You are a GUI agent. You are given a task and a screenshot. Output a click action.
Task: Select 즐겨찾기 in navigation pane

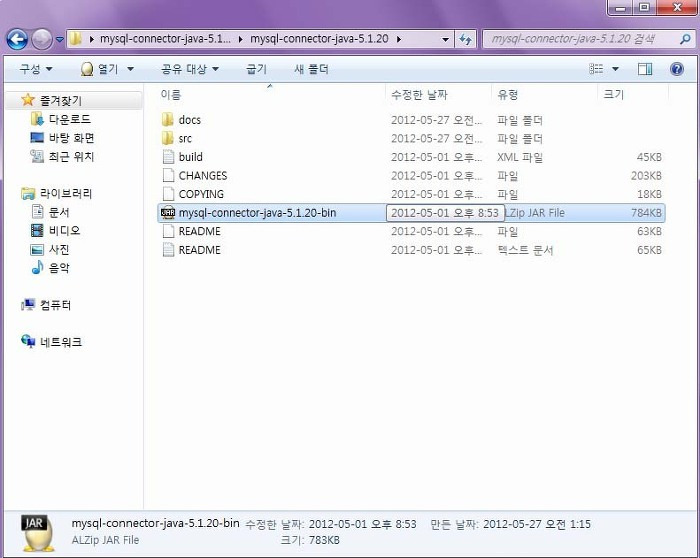click(61, 100)
